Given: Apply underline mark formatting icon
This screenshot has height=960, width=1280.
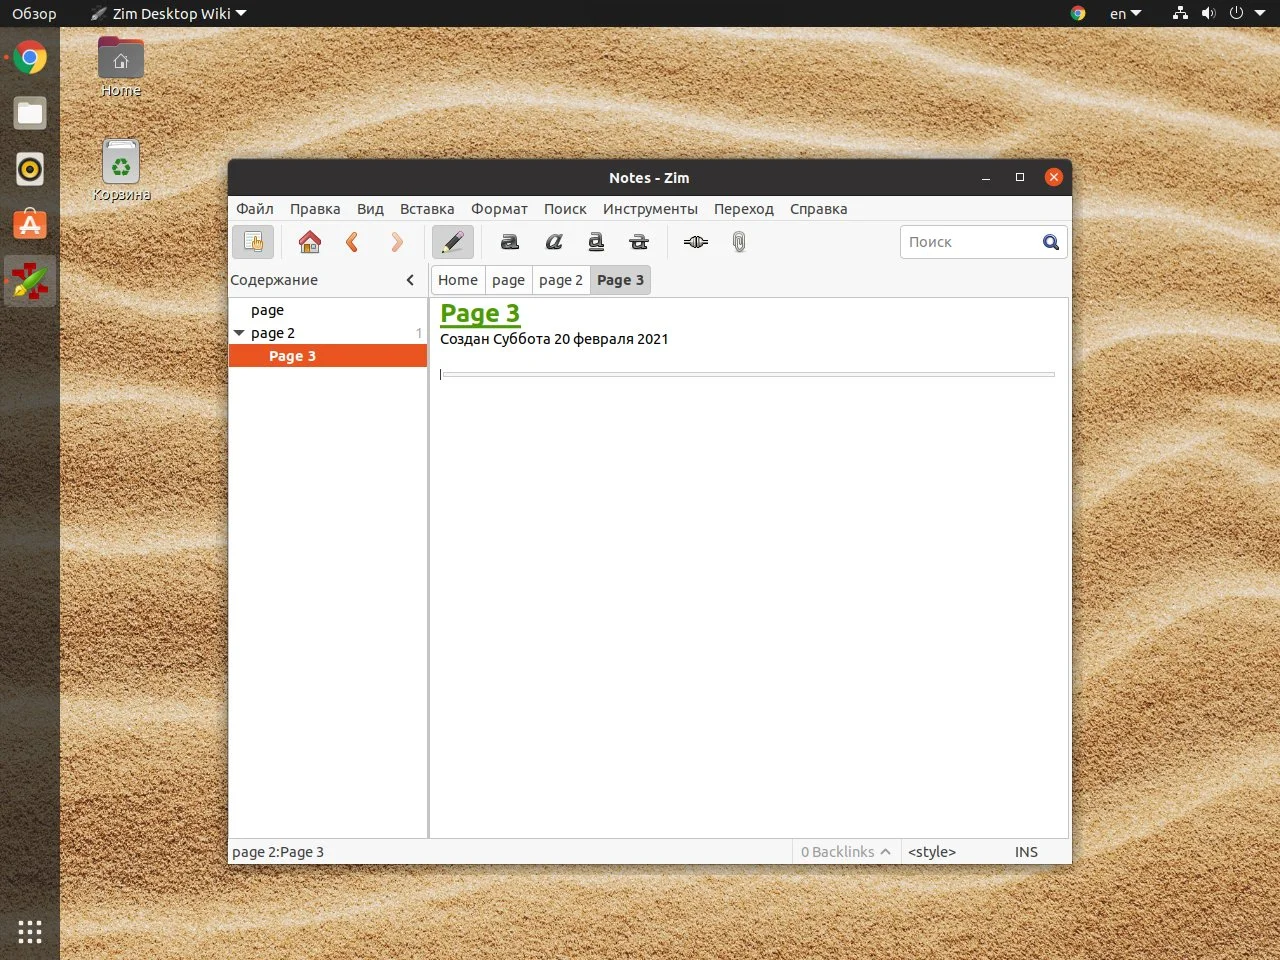Looking at the screenshot, I should tap(596, 242).
